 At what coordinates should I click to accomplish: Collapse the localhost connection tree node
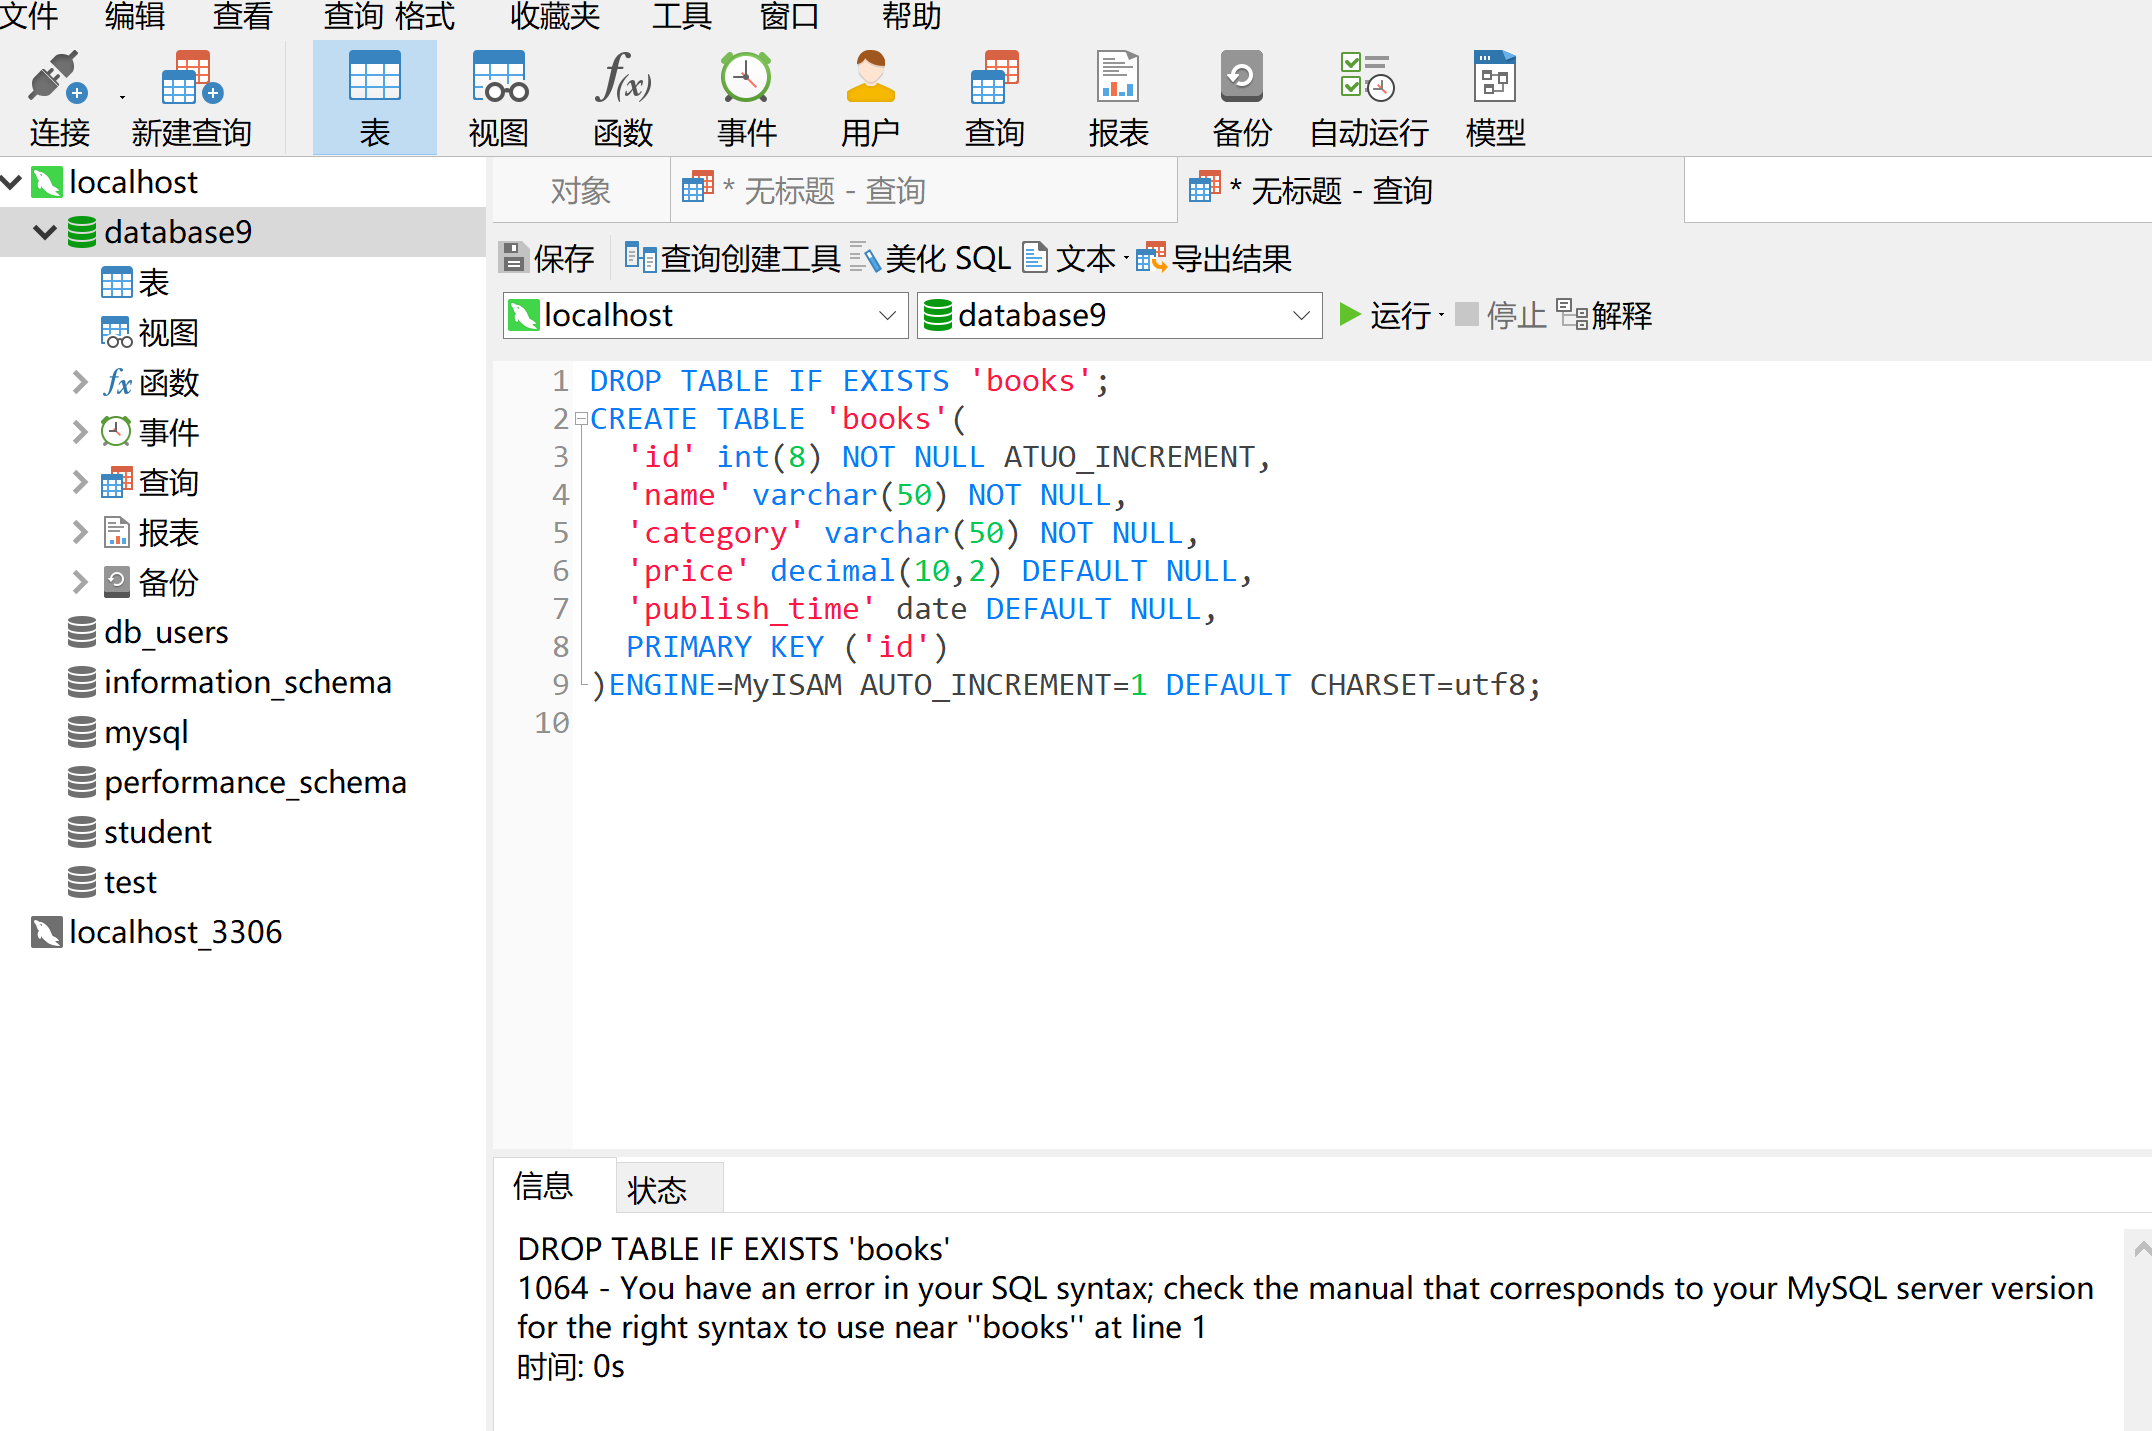[12, 182]
